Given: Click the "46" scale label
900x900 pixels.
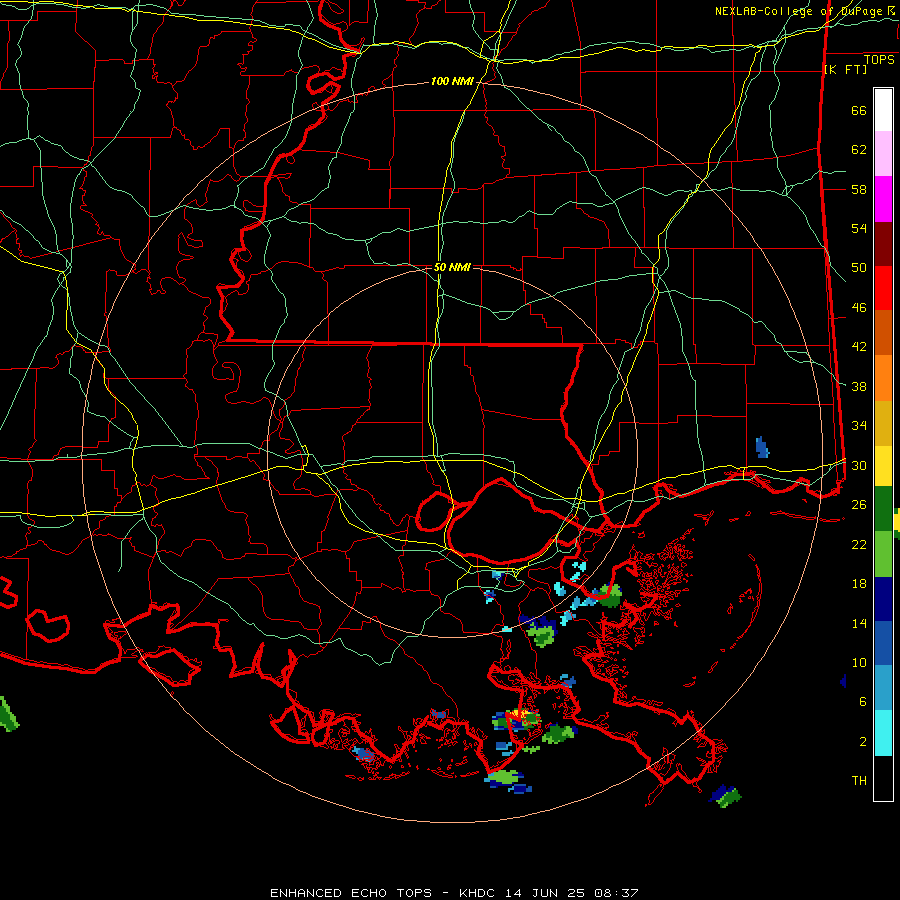Looking at the screenshot, I should [859, 308].
